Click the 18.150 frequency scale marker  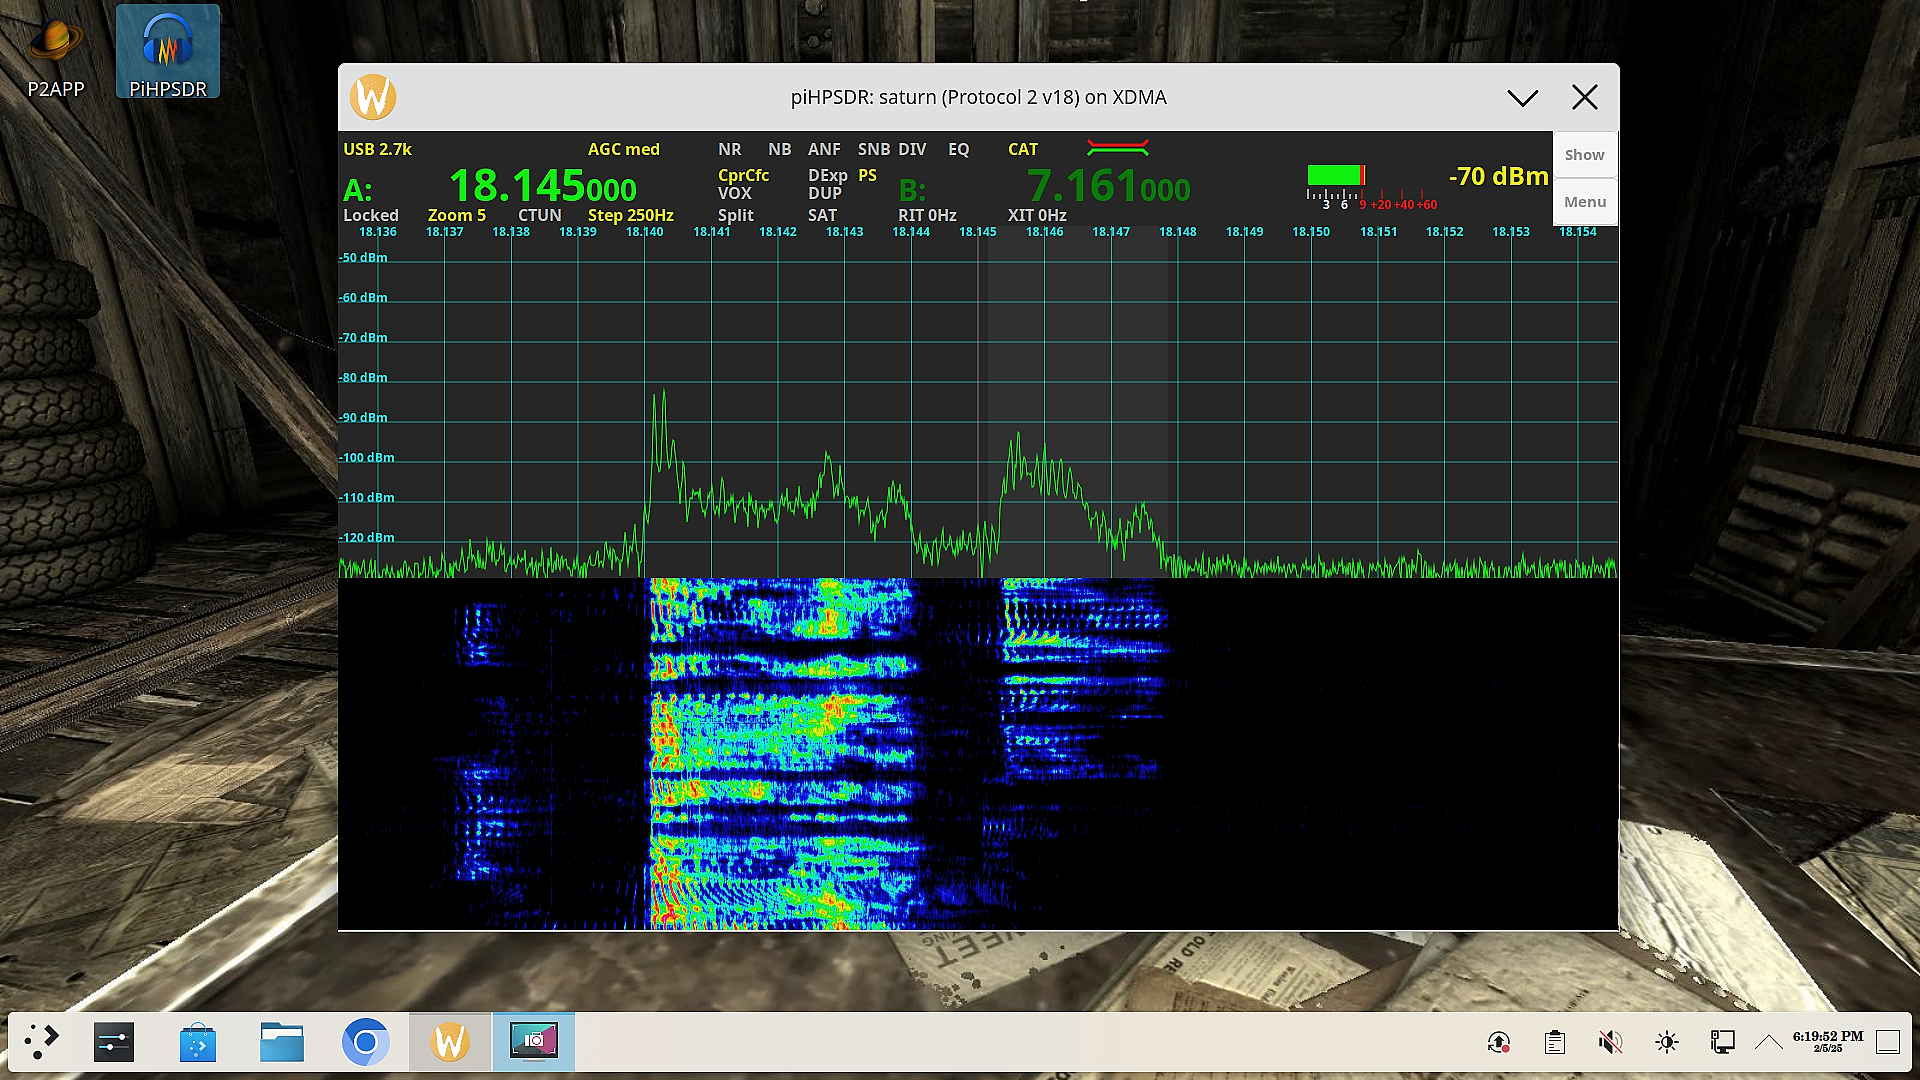click(x=1311, y=232)
